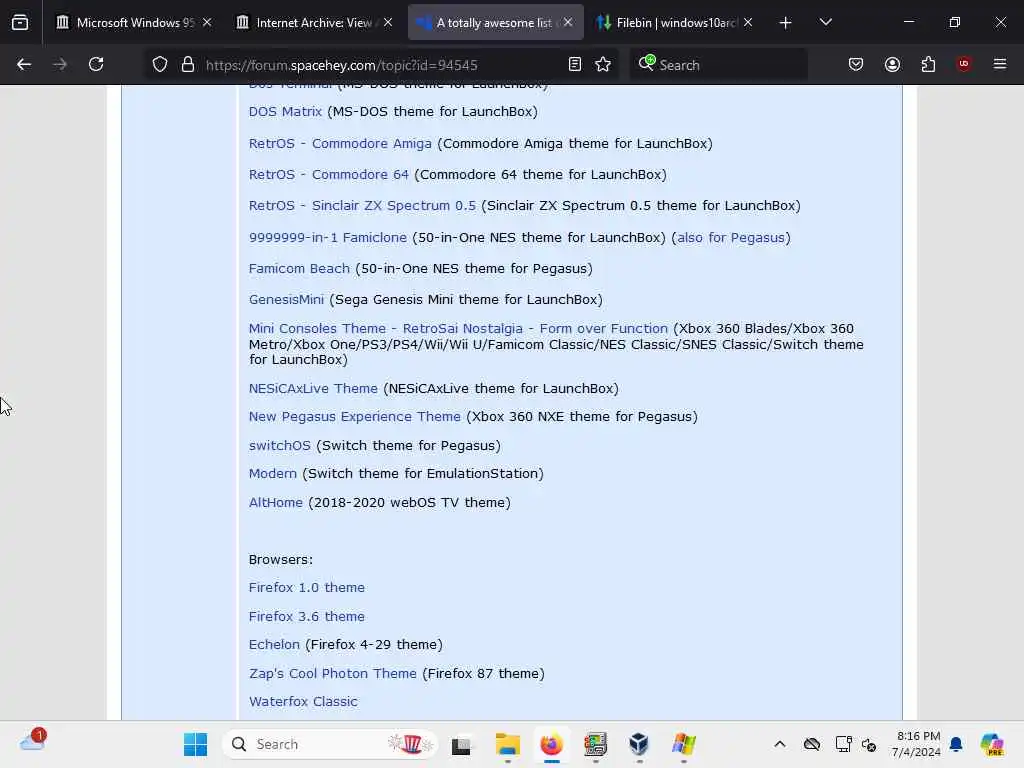Open the Windows flag app in taskbar
Screen dimensions: 1024x768
[683, 744]
